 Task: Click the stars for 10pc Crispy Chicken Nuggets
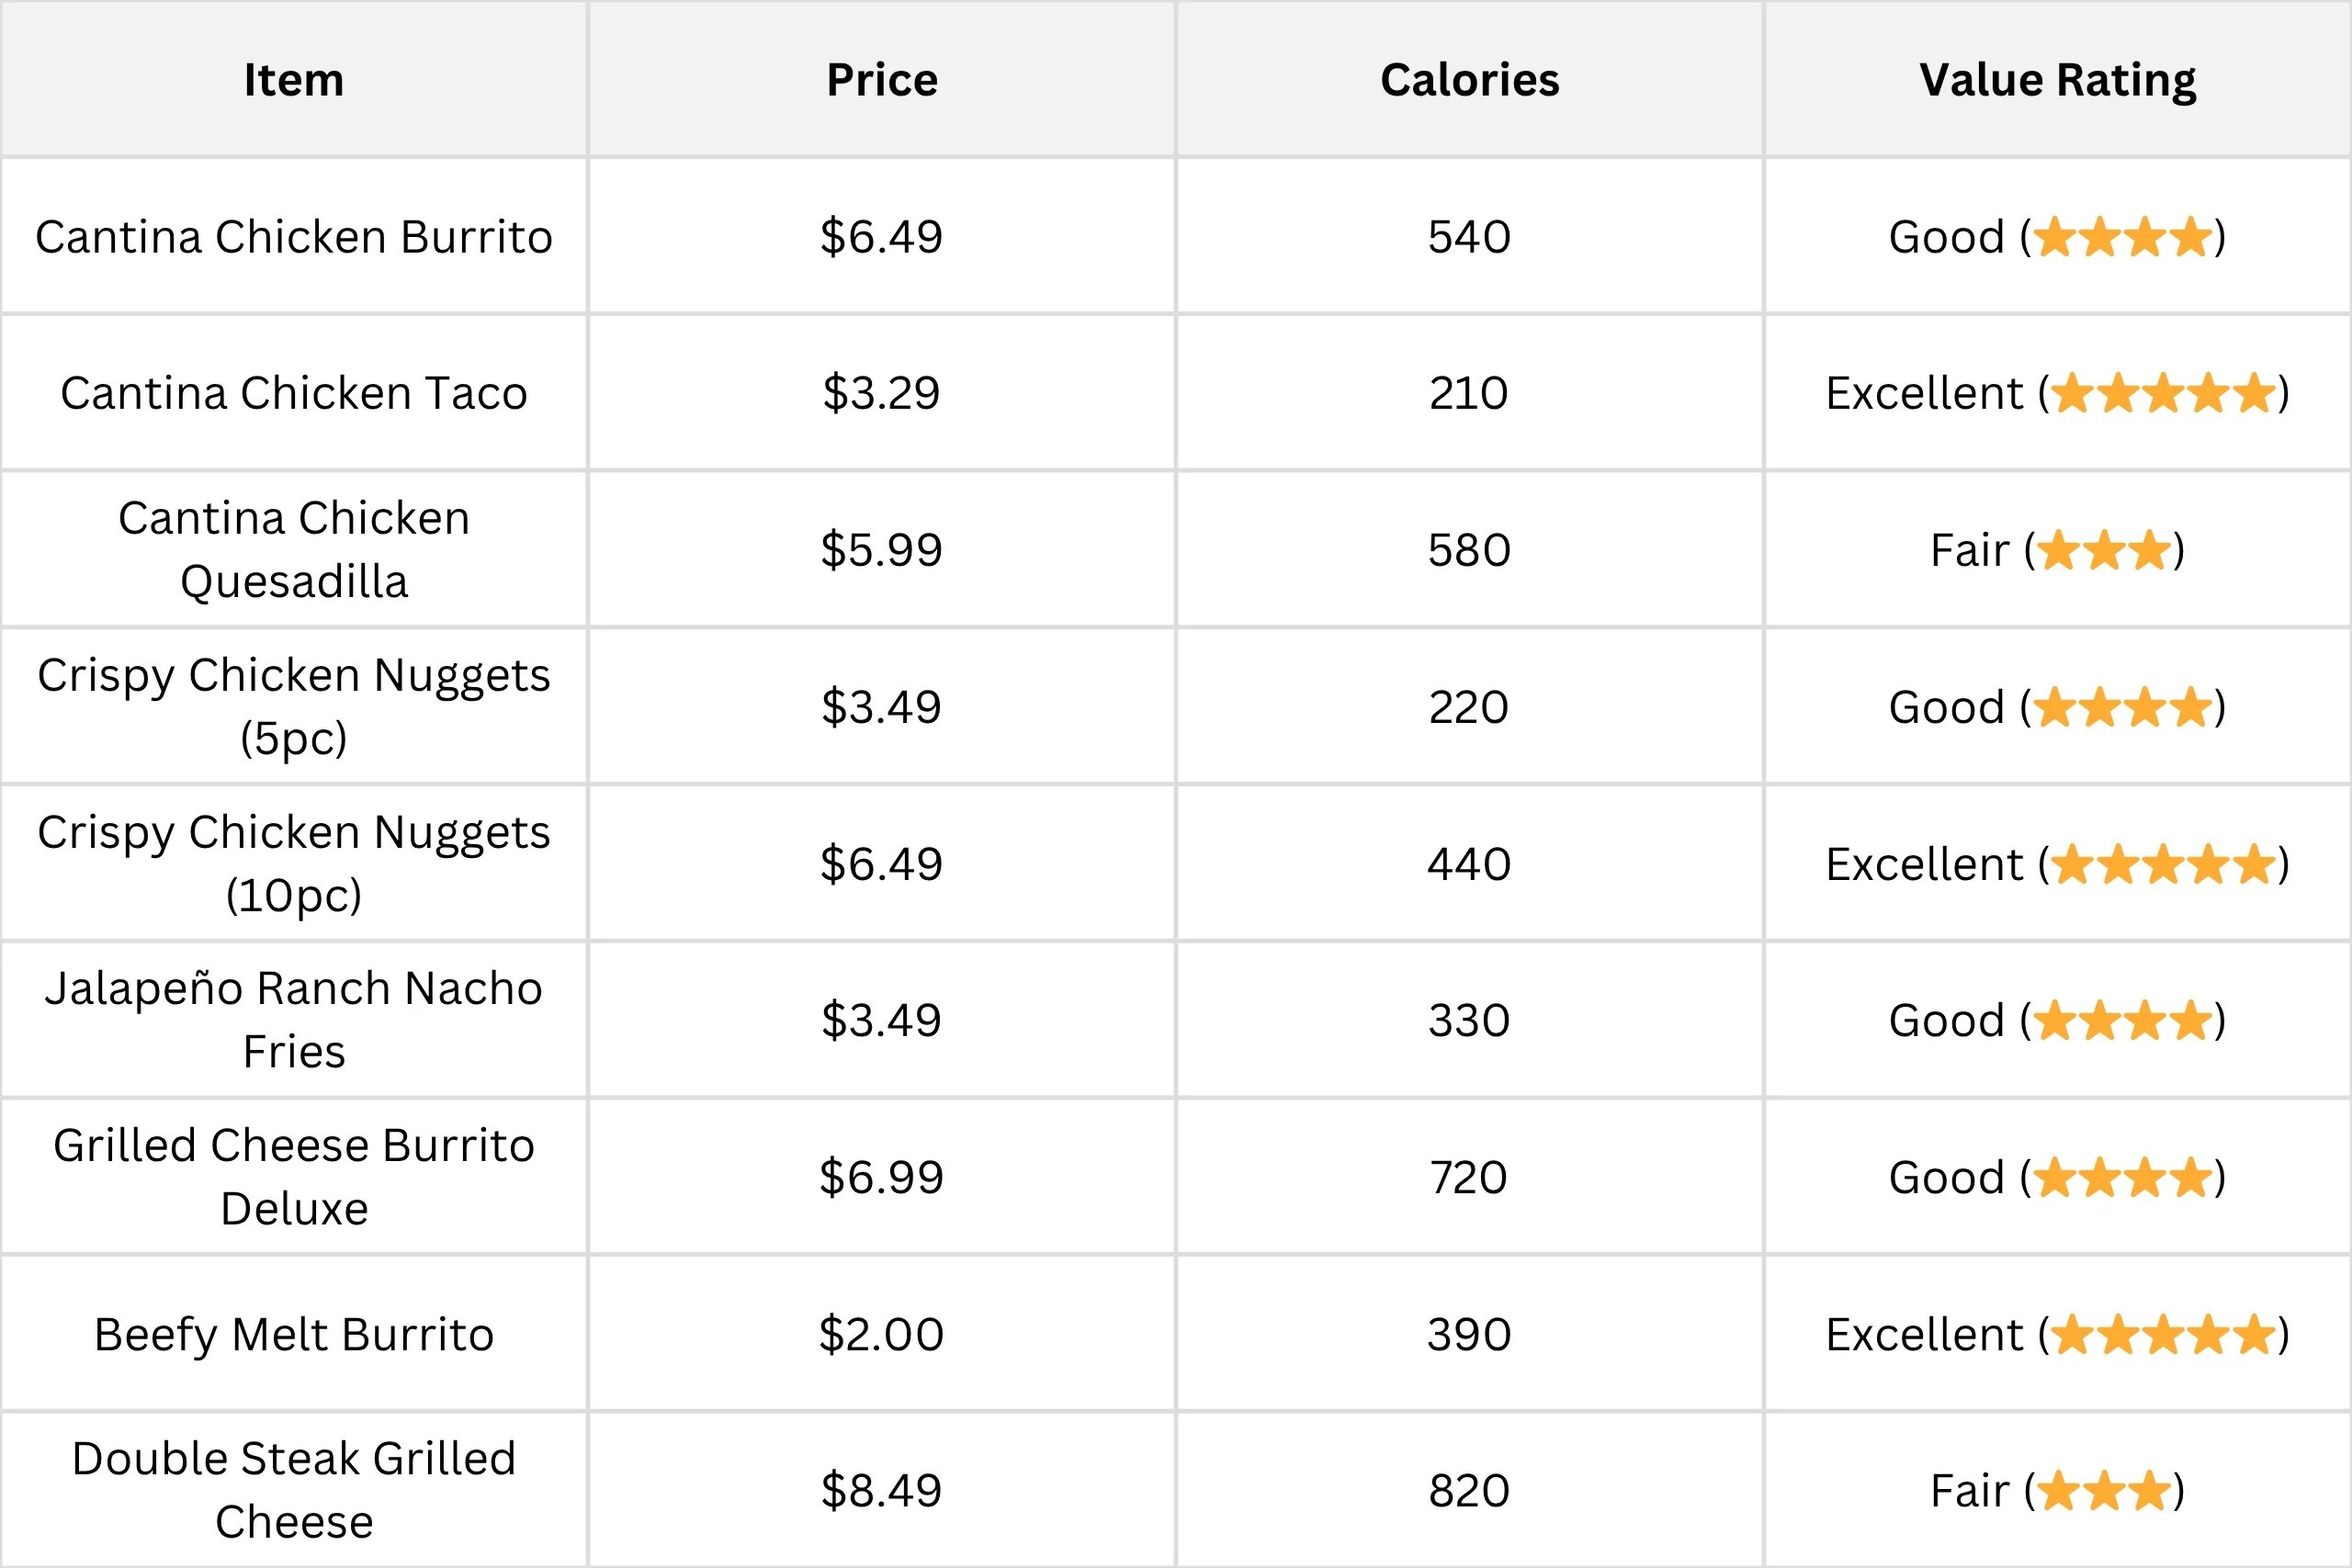2163,864
